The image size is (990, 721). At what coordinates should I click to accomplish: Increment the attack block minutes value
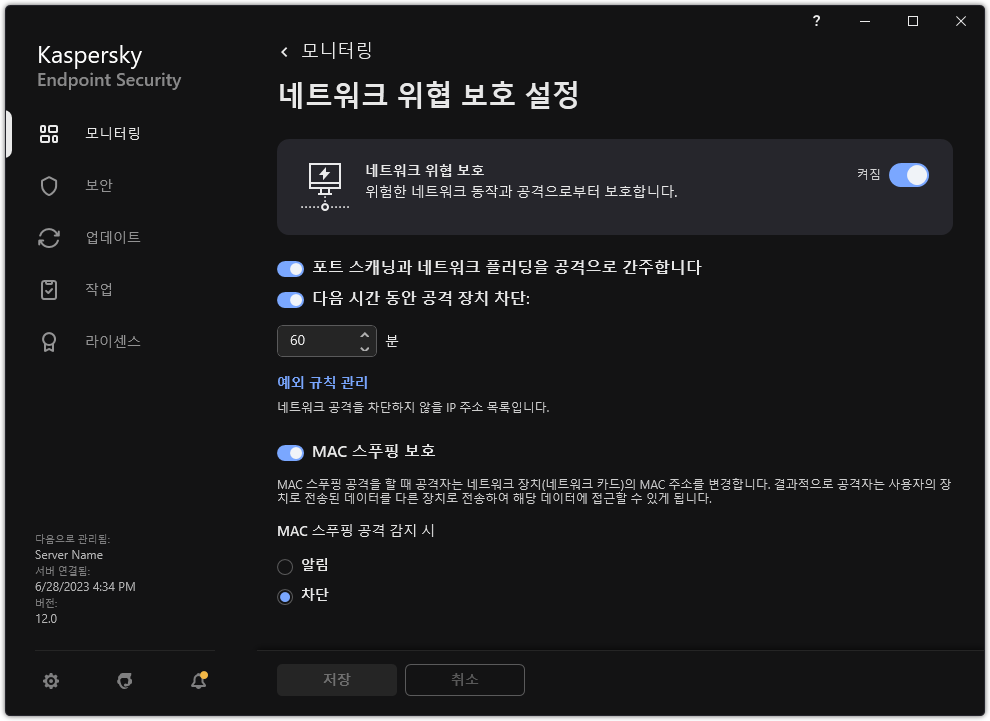tap(366, 334)
